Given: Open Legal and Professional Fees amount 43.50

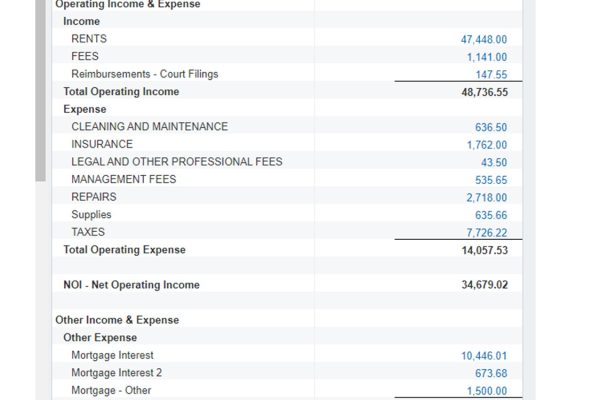Looking at the screenshot, I should pyautogui.click(x=494, y=162).
